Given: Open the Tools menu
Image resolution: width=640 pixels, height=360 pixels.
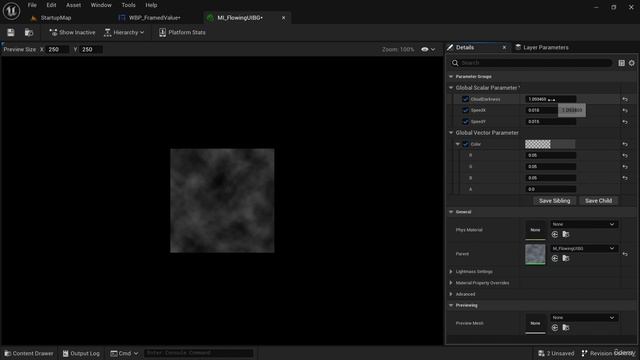Looking at the screenshot, I should point(128,5).
